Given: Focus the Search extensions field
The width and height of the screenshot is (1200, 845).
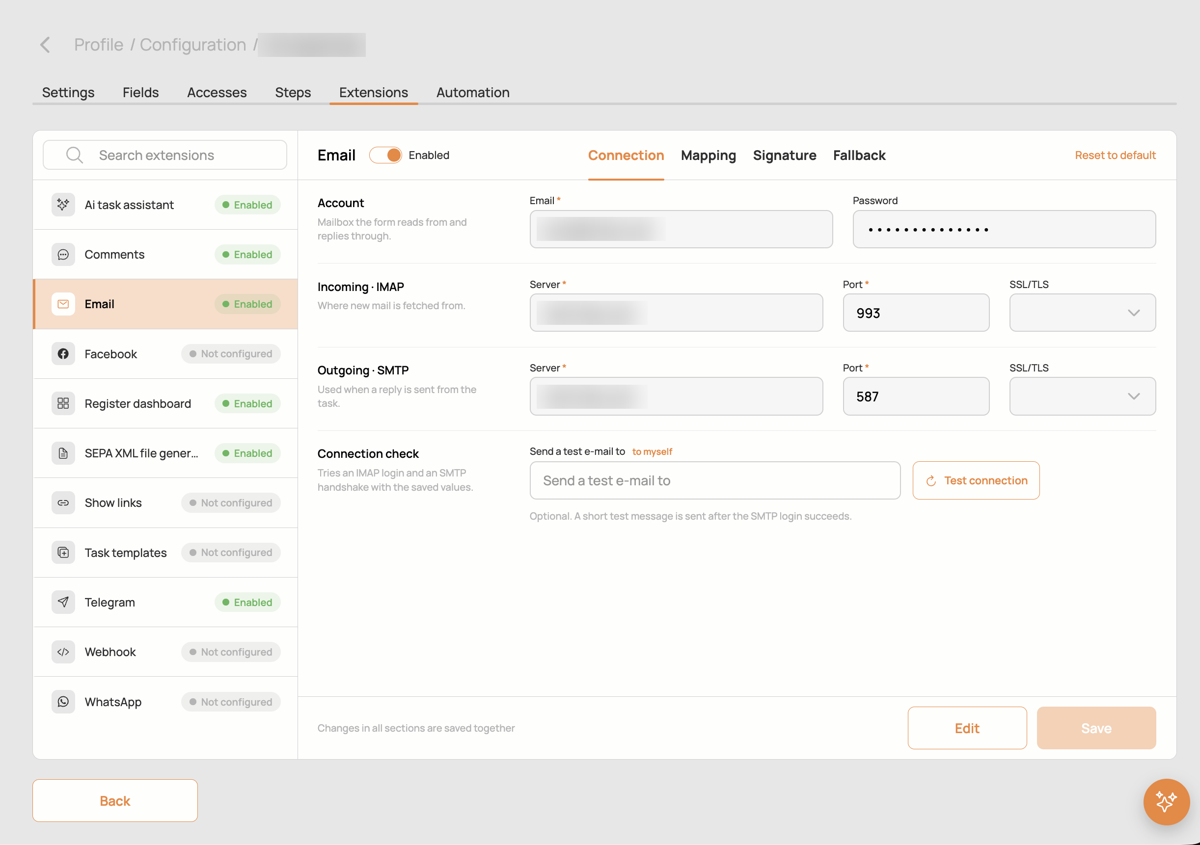Looking at the screenshot, I should pos(165,155).
